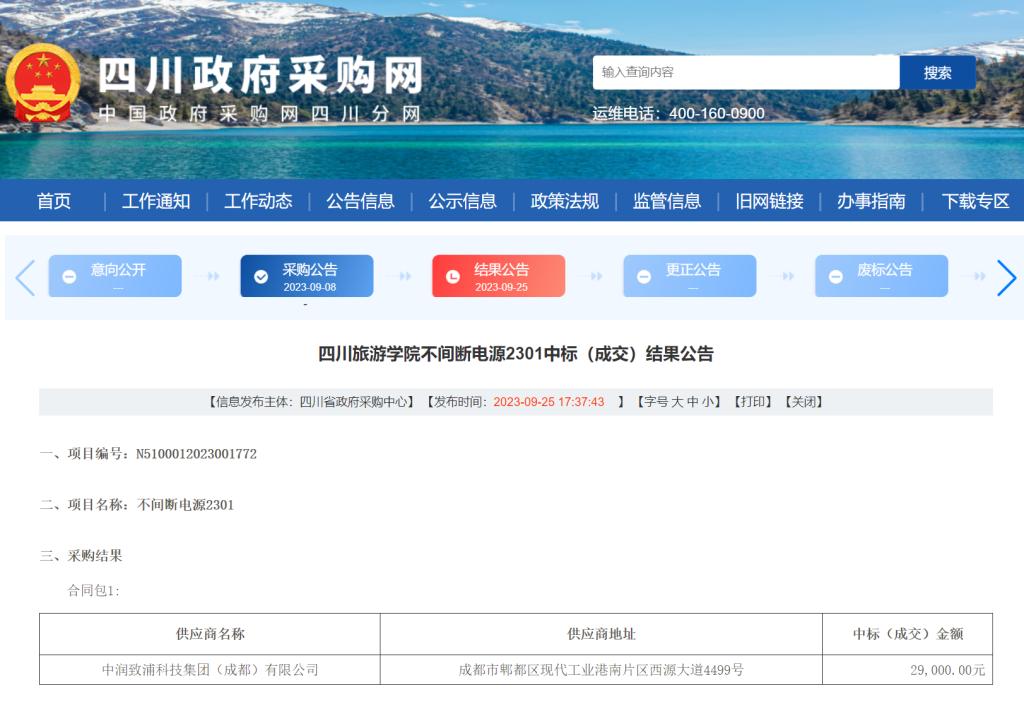Click the minus icon on 意向公开 step
The image size is (1024, 705).
click(69, 277)
